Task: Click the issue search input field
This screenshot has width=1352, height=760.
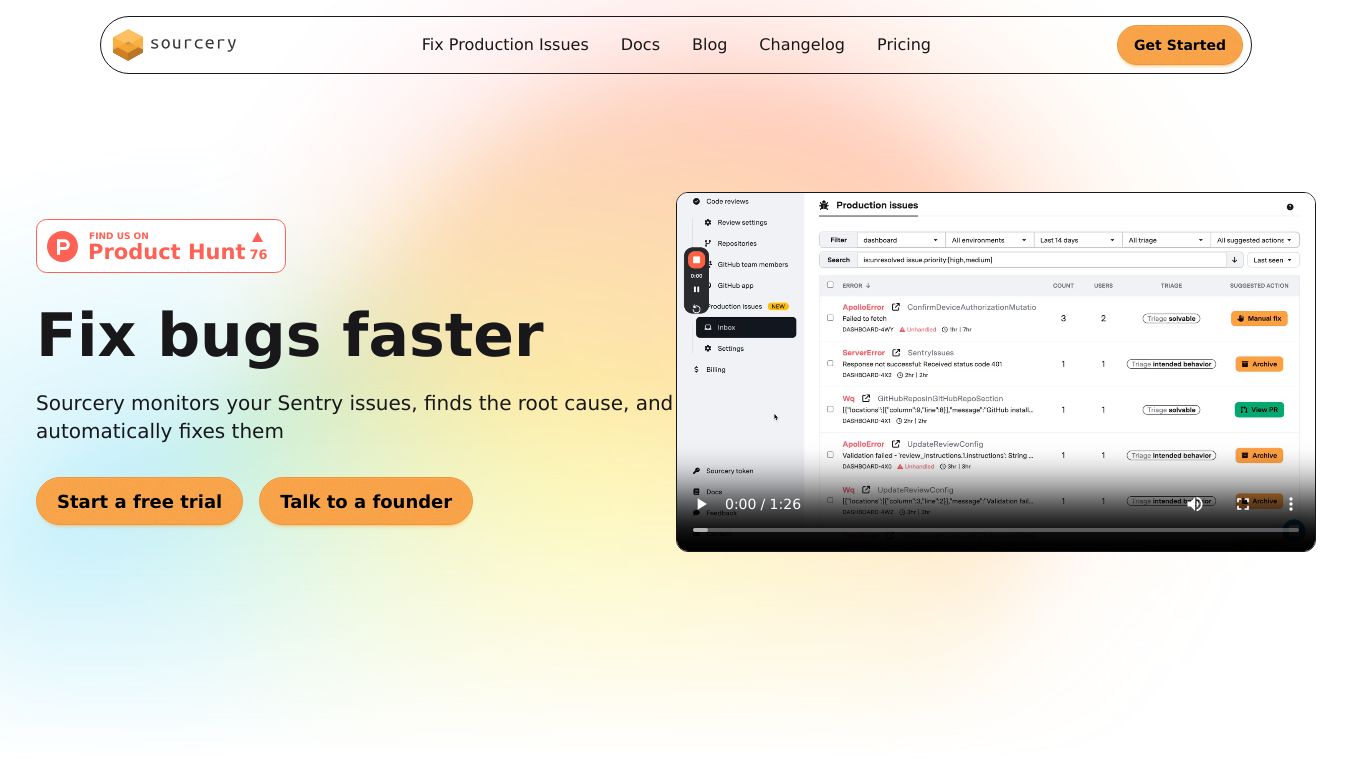Action: 1041,260
